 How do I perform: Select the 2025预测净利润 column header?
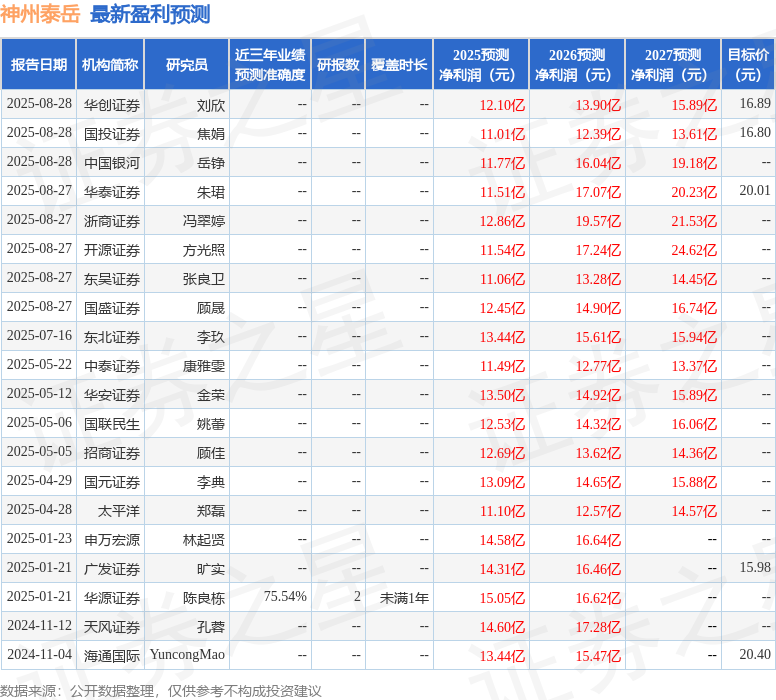(x=481, y=64)
